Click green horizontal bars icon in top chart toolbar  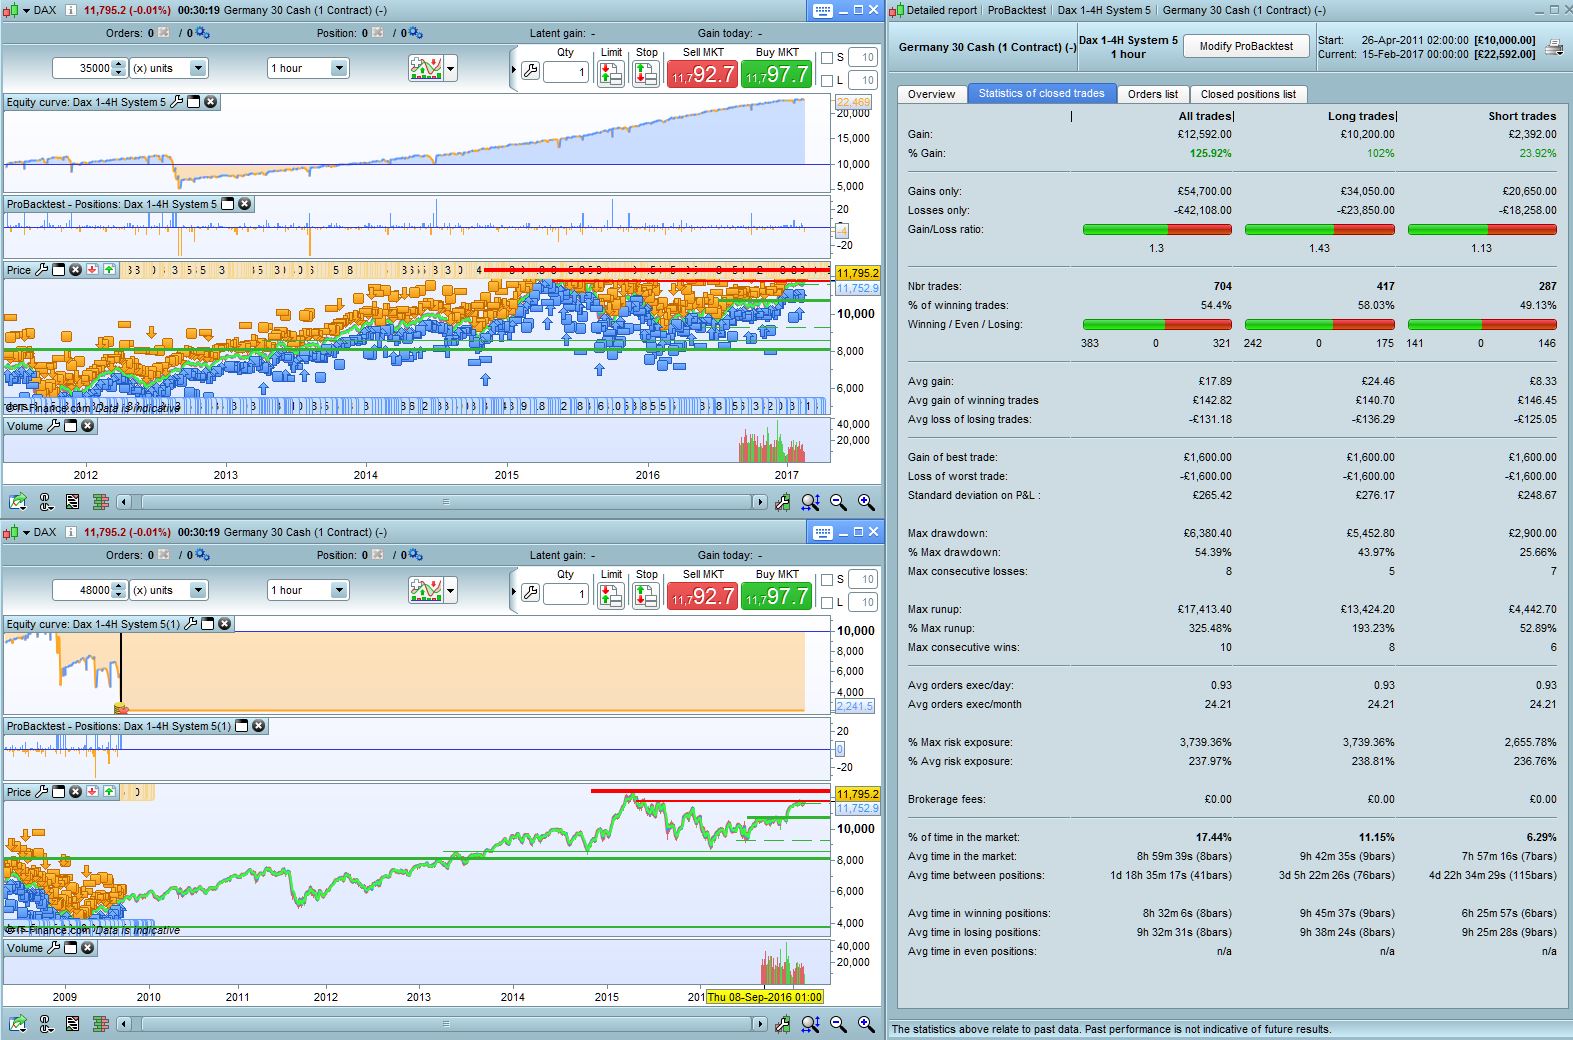(100, 502)
